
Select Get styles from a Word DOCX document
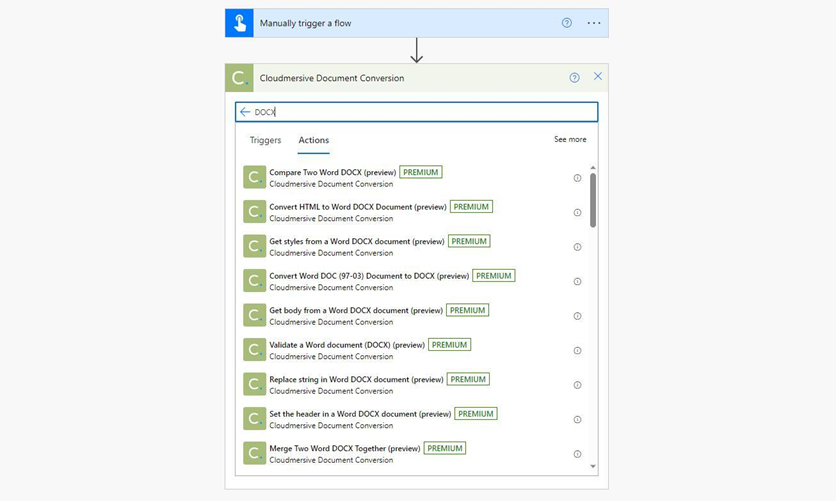[342, 241]
